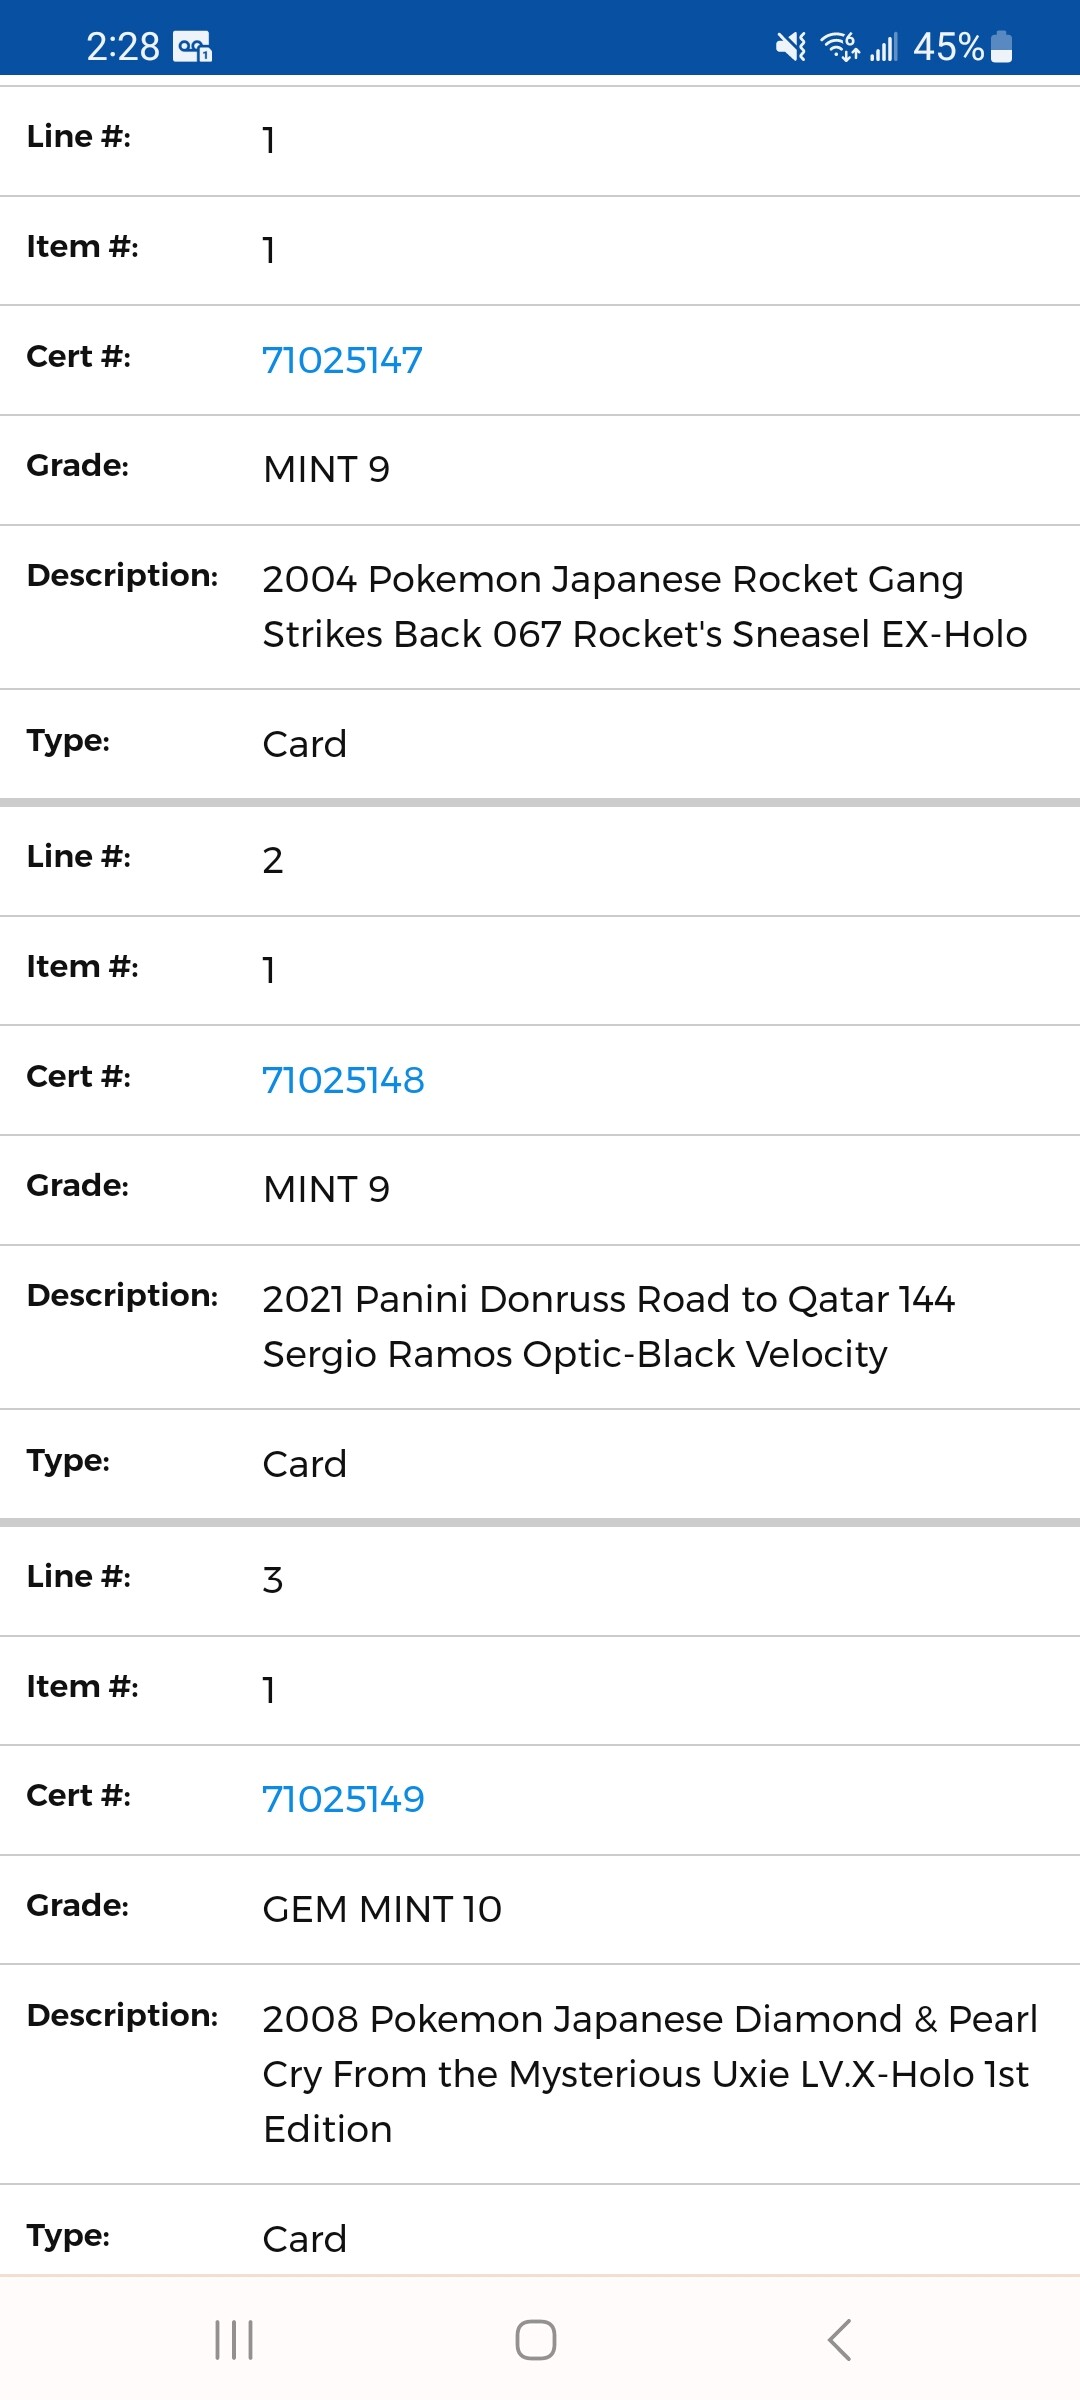
Task: Tap the Android back navigation arrow
Action: click(840, 2340)
